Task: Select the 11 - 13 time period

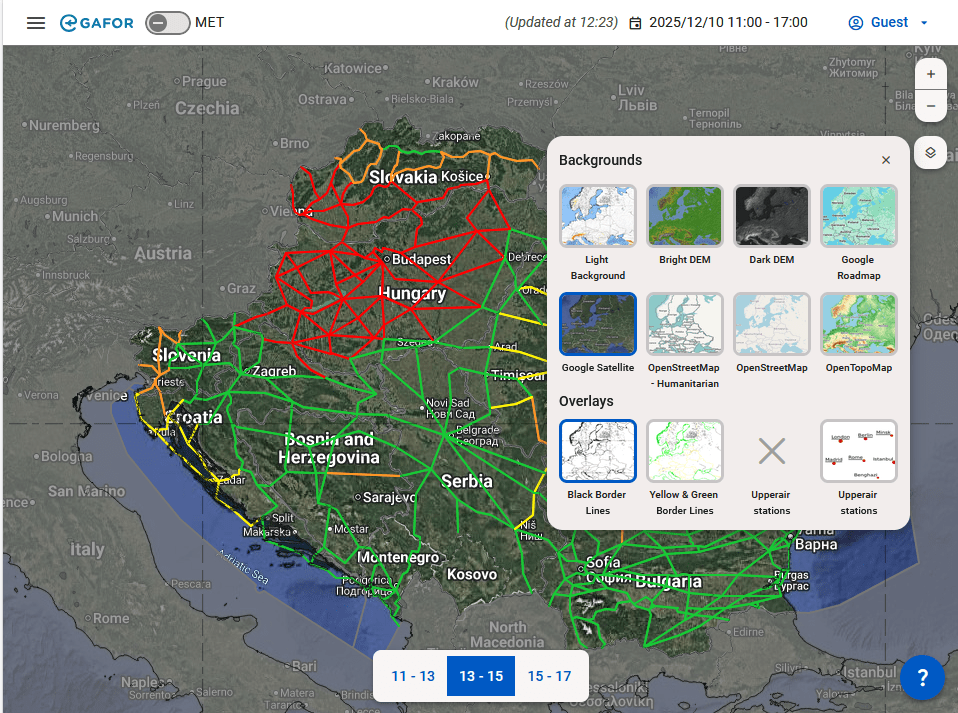Action: [x=413, y=676]
